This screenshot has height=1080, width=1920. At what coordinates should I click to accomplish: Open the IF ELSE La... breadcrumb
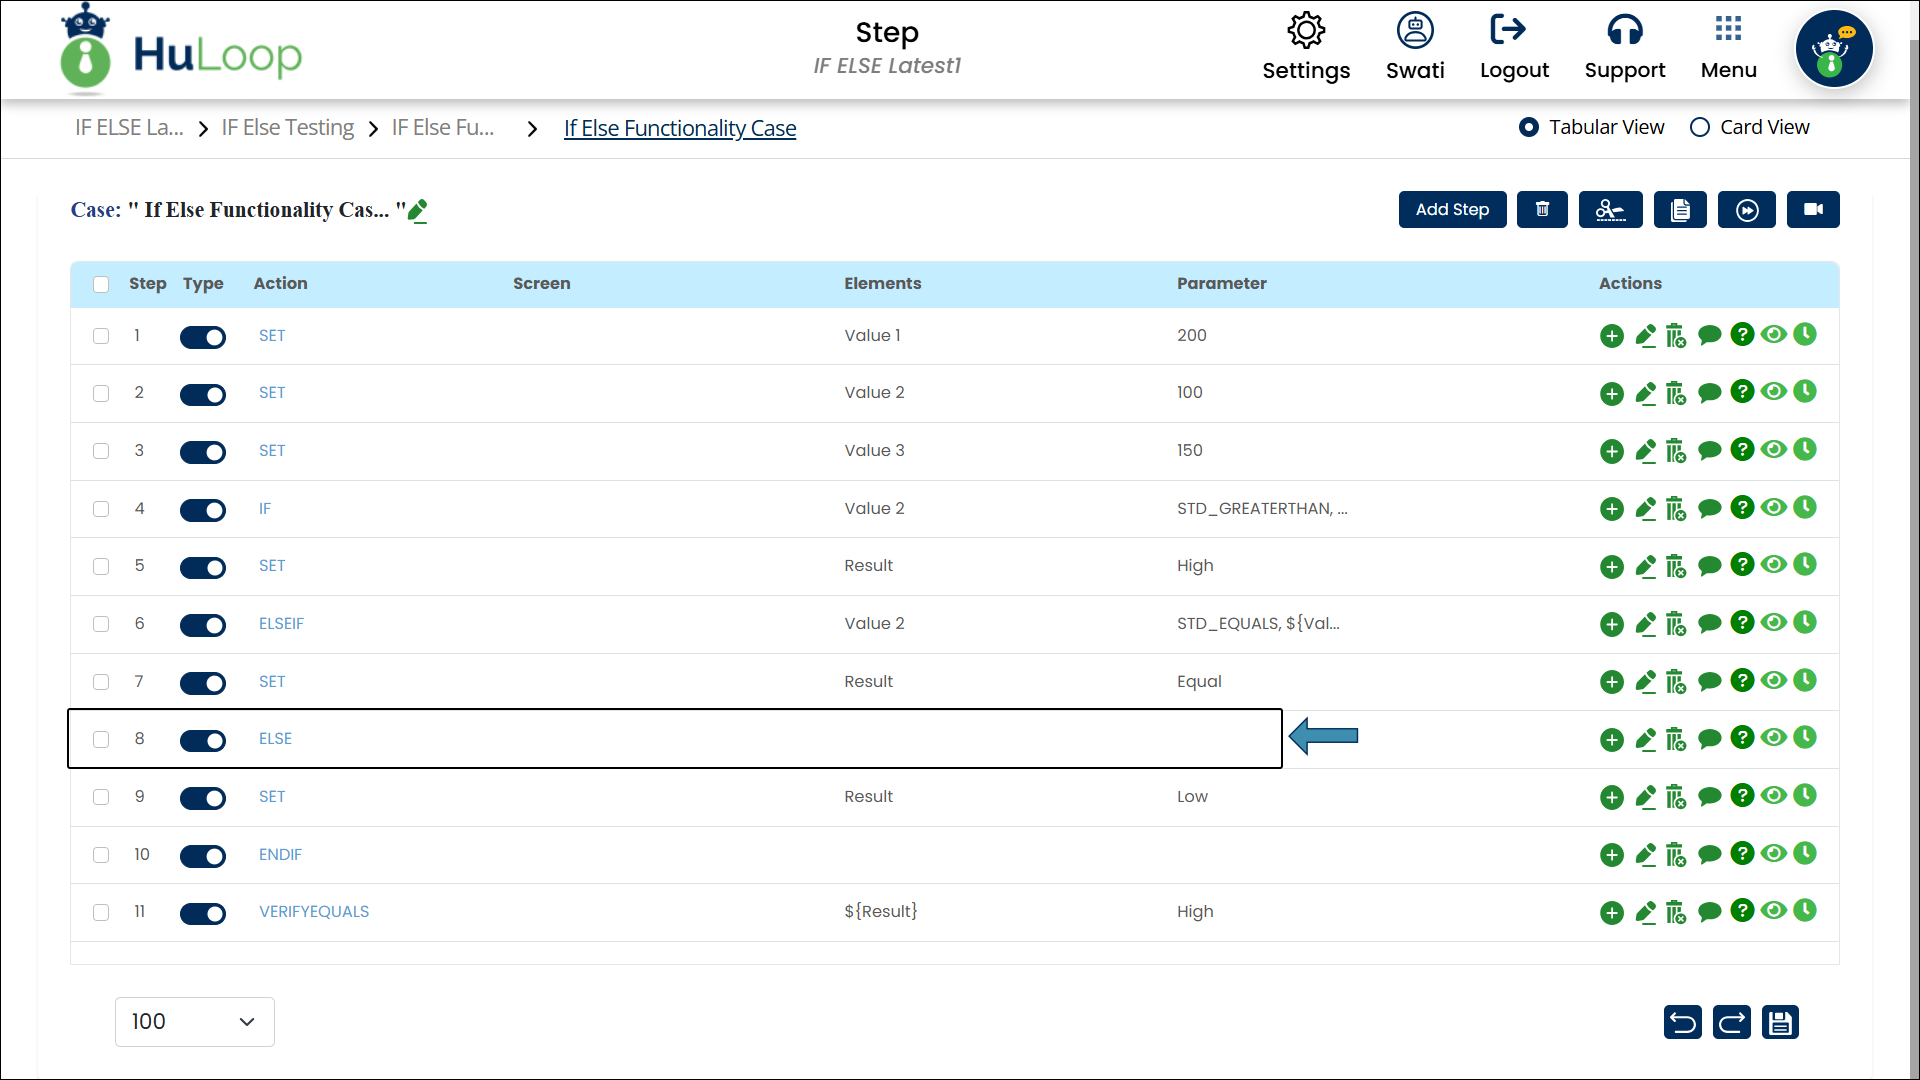point(129,128)
